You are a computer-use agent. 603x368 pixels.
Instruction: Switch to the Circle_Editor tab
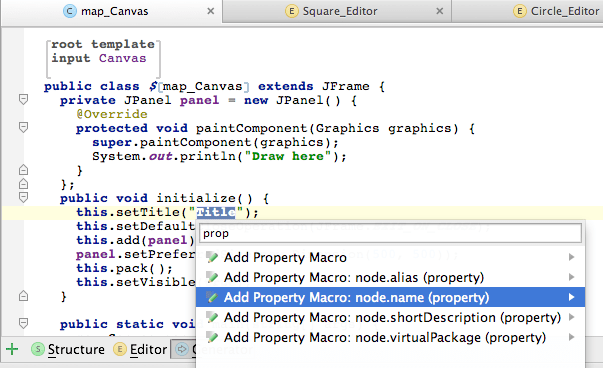[x=557, y=11]
